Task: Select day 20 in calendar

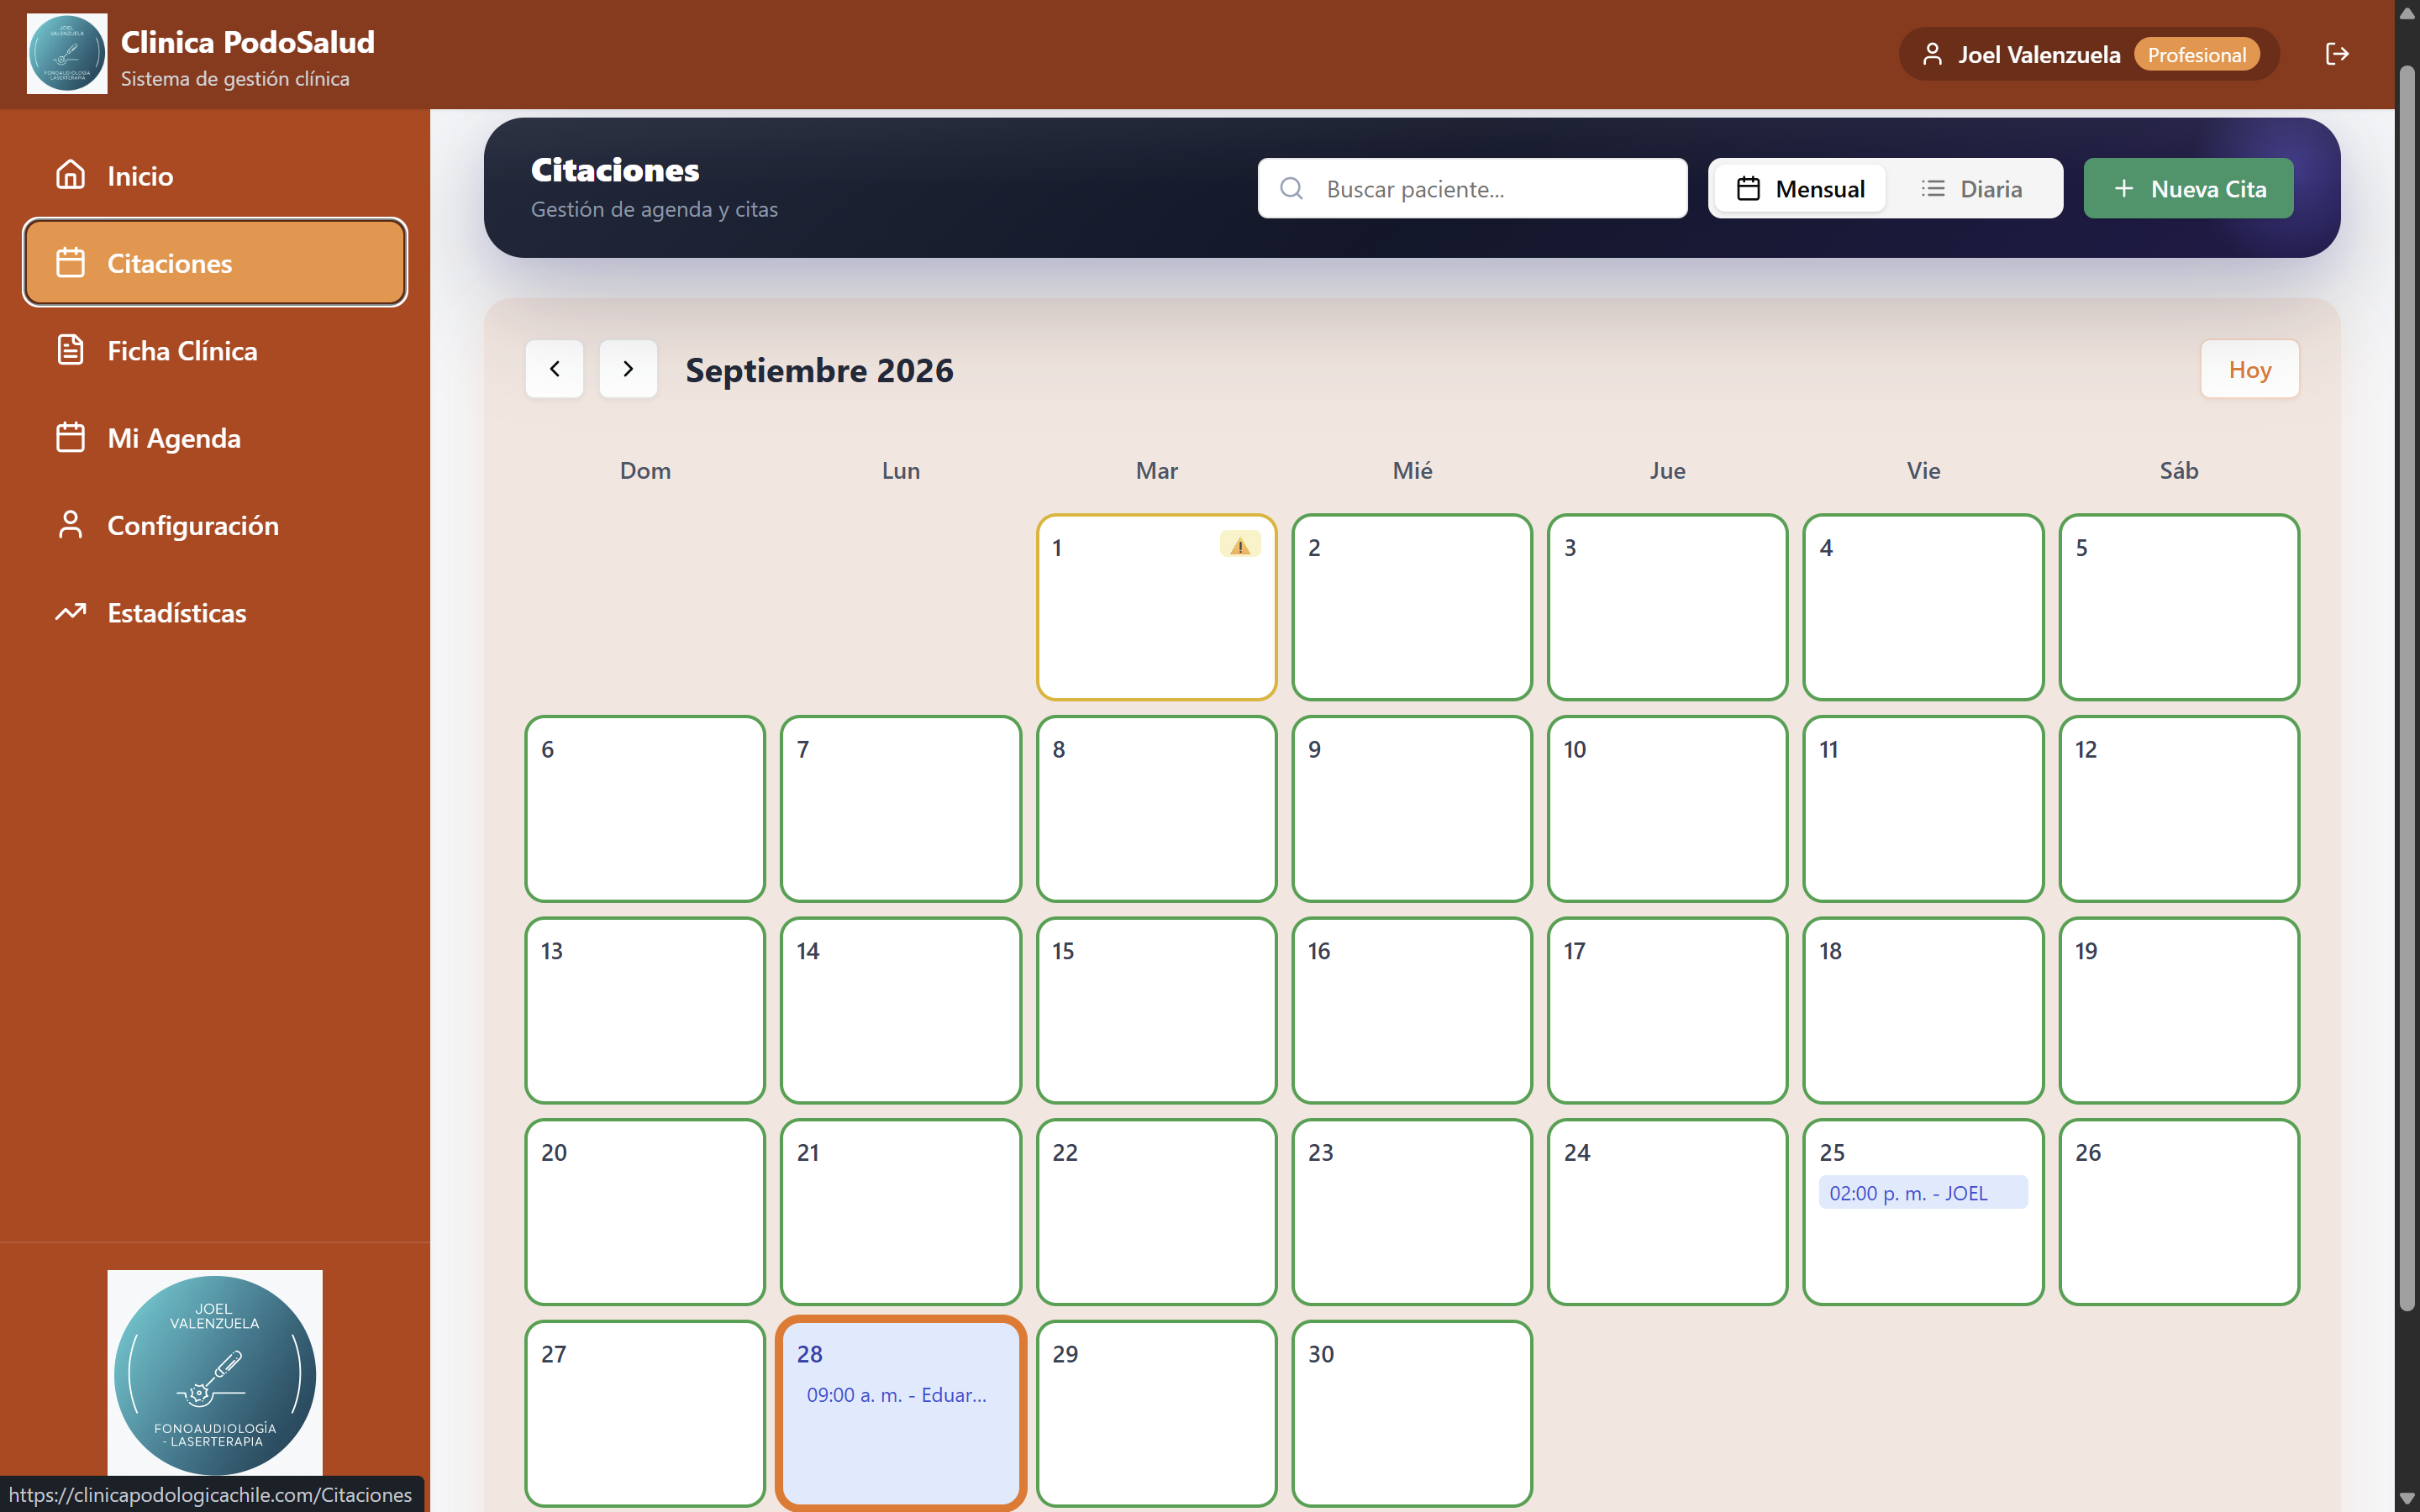Action: pos(645,1211)
